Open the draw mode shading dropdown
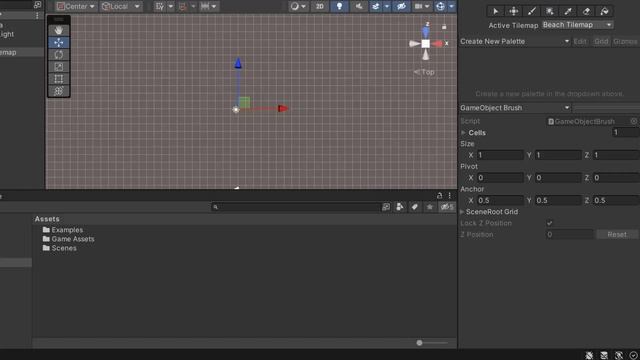 point(298,6)
